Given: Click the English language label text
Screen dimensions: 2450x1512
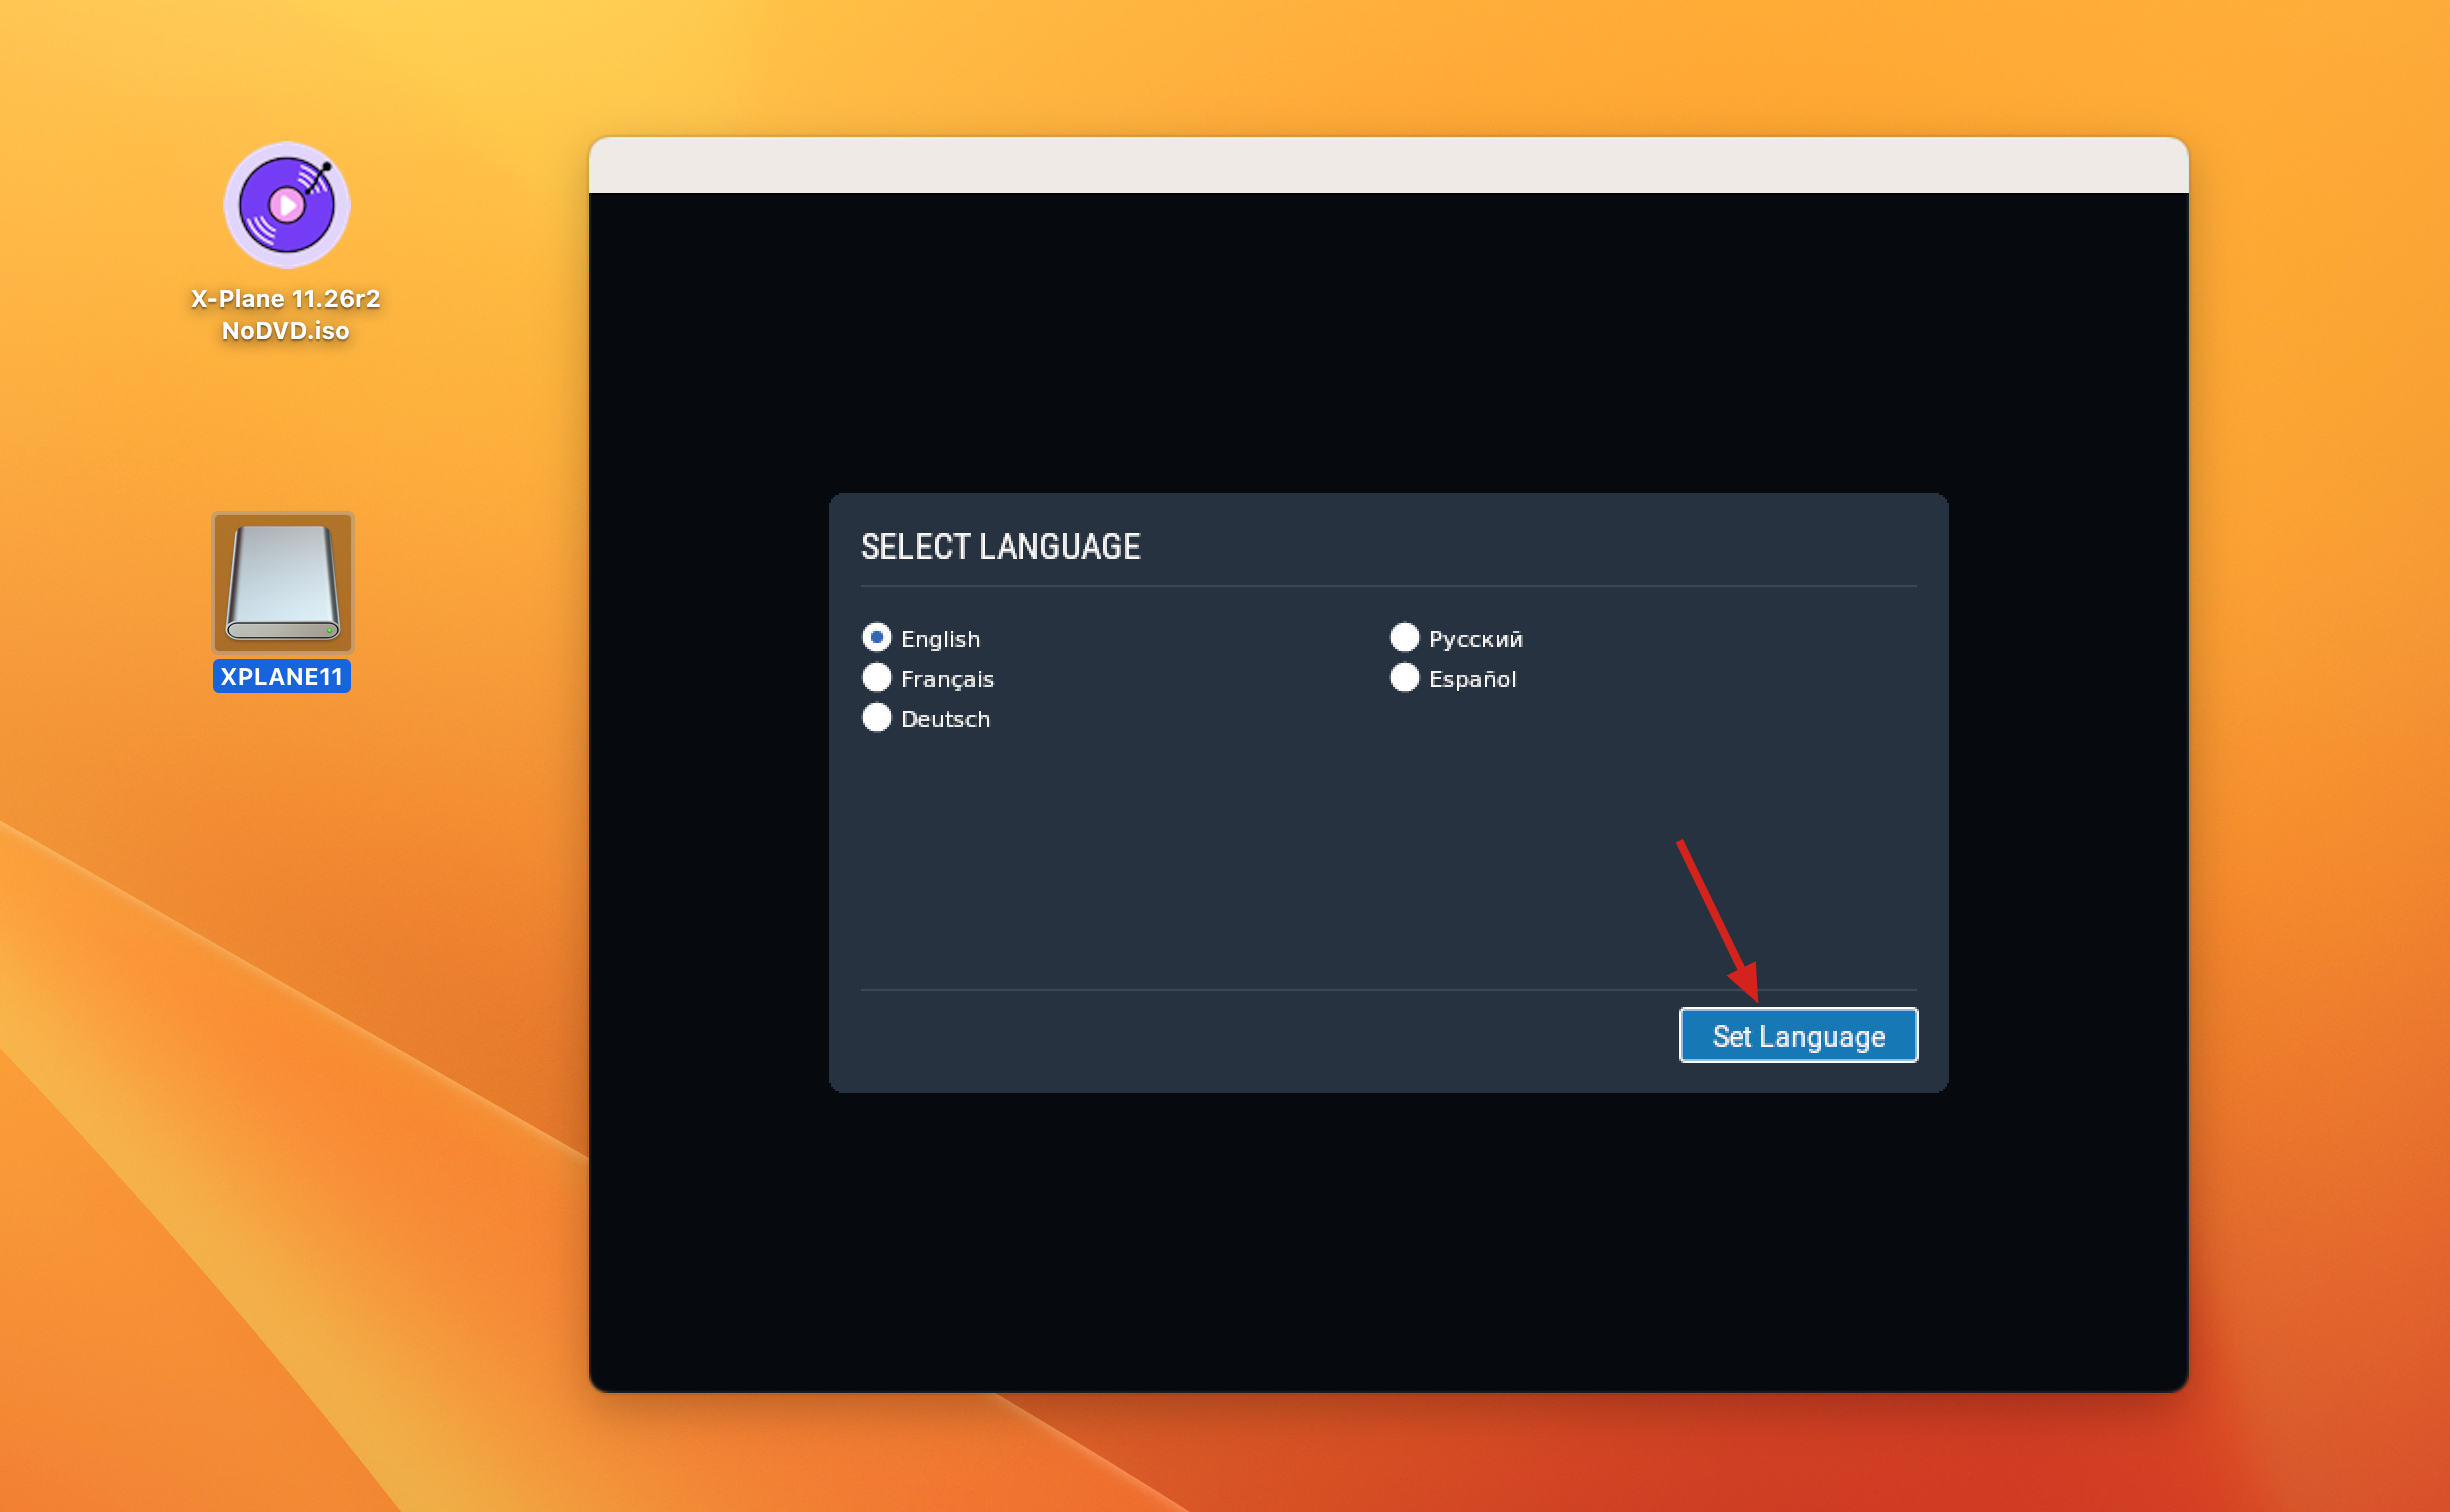Looking at the screenshot, I should (940, 639).
